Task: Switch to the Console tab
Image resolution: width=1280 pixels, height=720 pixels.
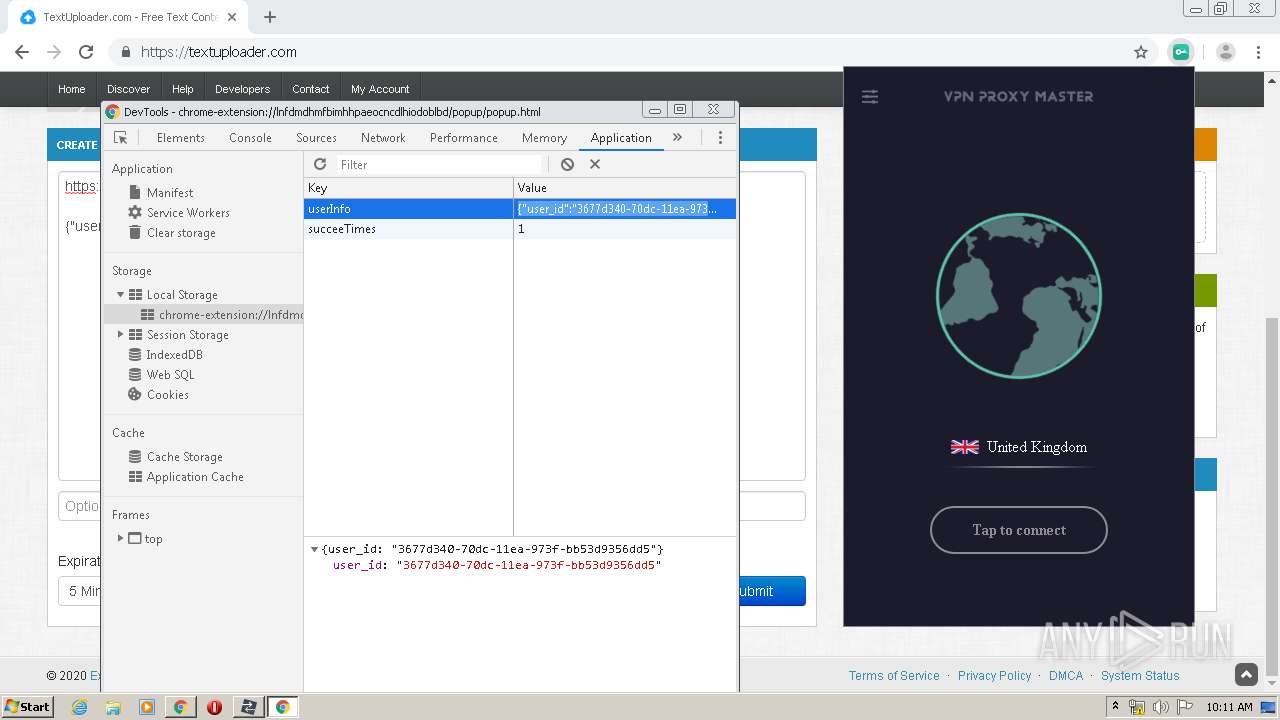Action: click(250, 138)
